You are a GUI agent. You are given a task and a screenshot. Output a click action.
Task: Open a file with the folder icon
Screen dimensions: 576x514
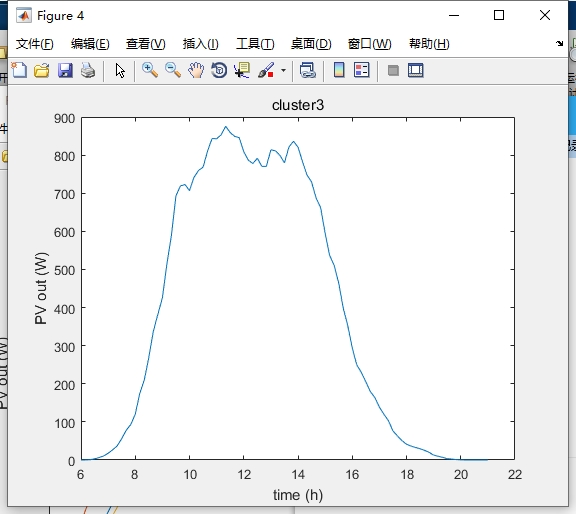[x=42, y=70]
